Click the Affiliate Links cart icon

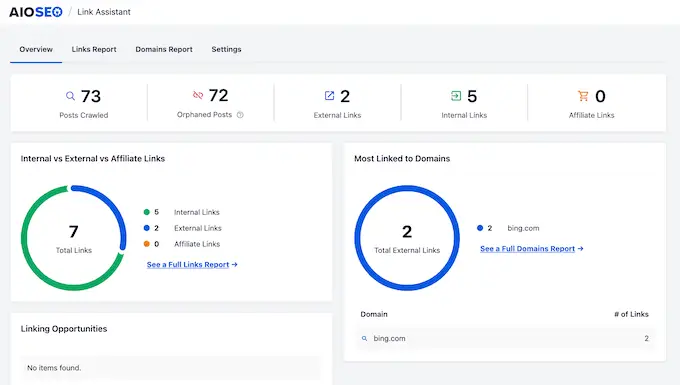click(583, 95)
